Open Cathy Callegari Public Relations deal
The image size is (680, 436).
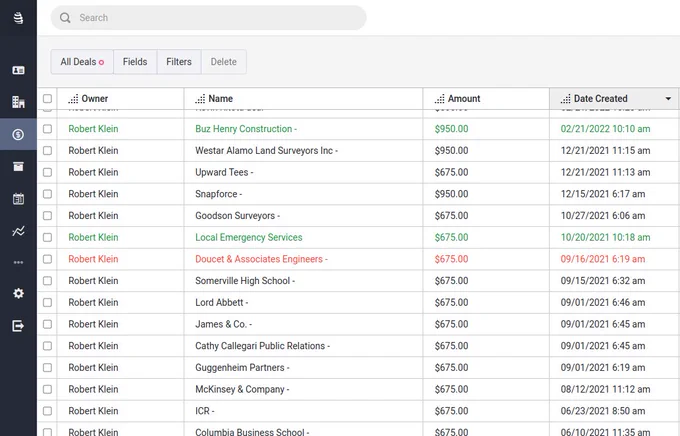262,346
